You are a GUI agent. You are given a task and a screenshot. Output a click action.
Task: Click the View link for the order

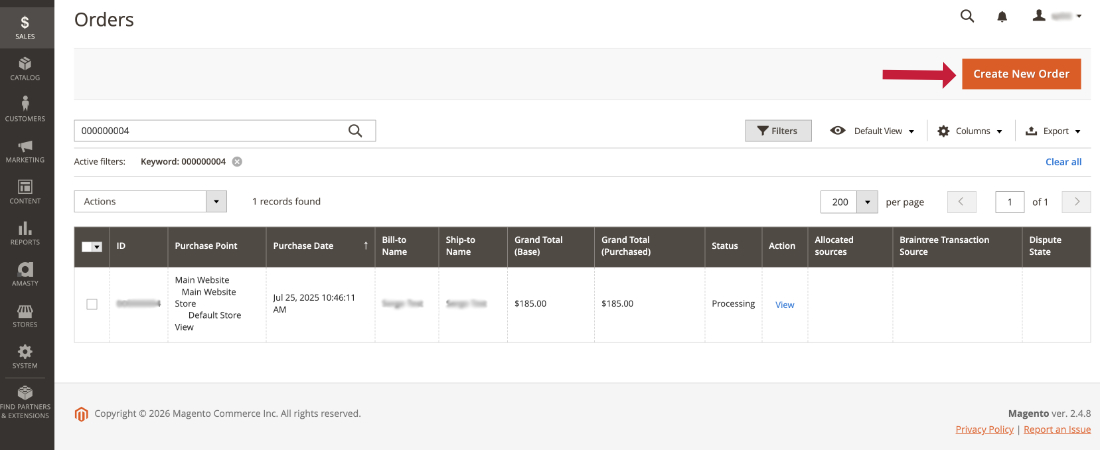point(784,305)
